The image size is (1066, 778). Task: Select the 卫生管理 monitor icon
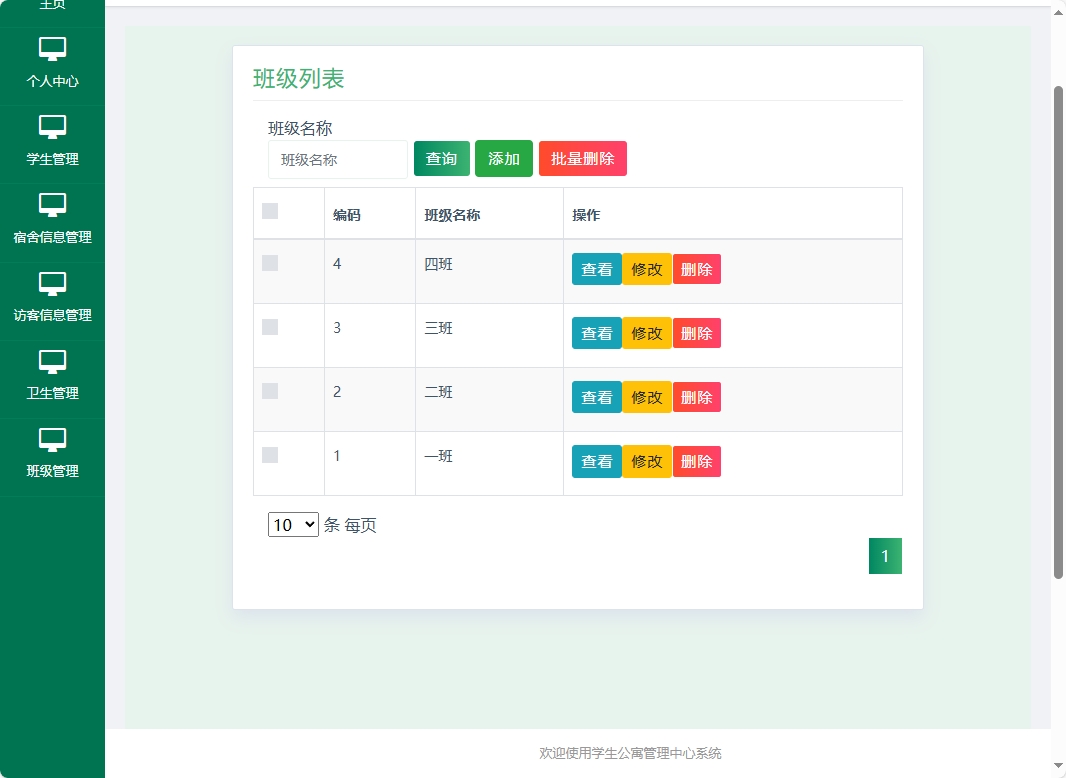[52, 361]
